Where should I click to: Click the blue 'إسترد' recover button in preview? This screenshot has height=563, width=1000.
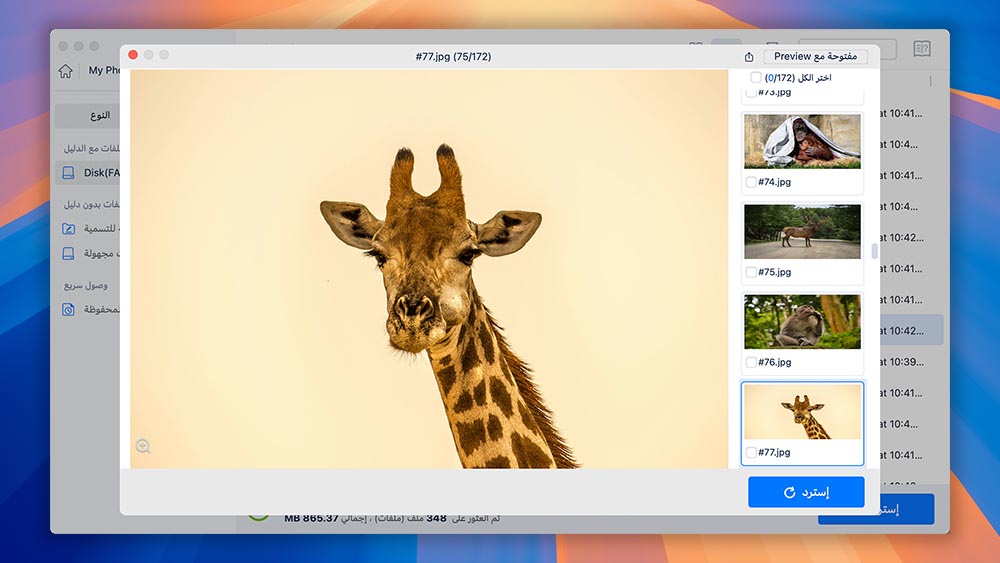coord(806,492)
